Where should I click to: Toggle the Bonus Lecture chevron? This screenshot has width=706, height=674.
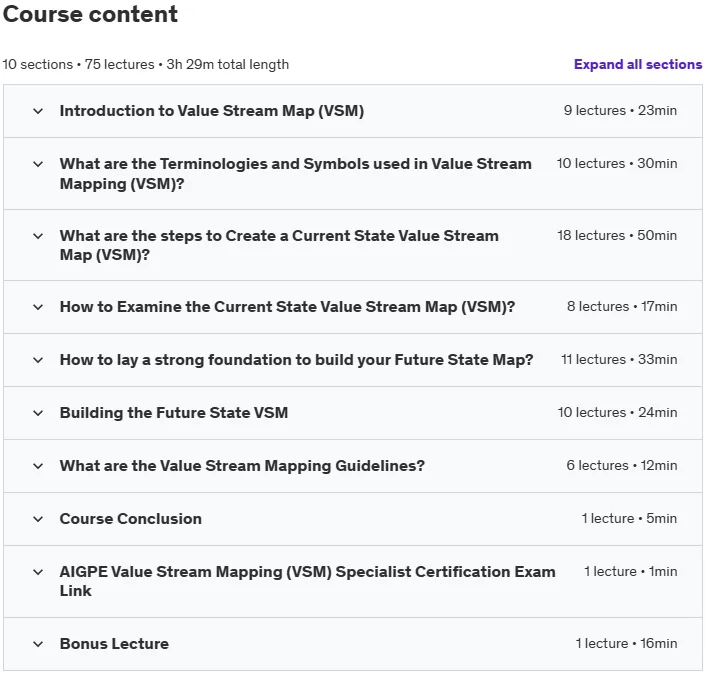coord(38,644)
